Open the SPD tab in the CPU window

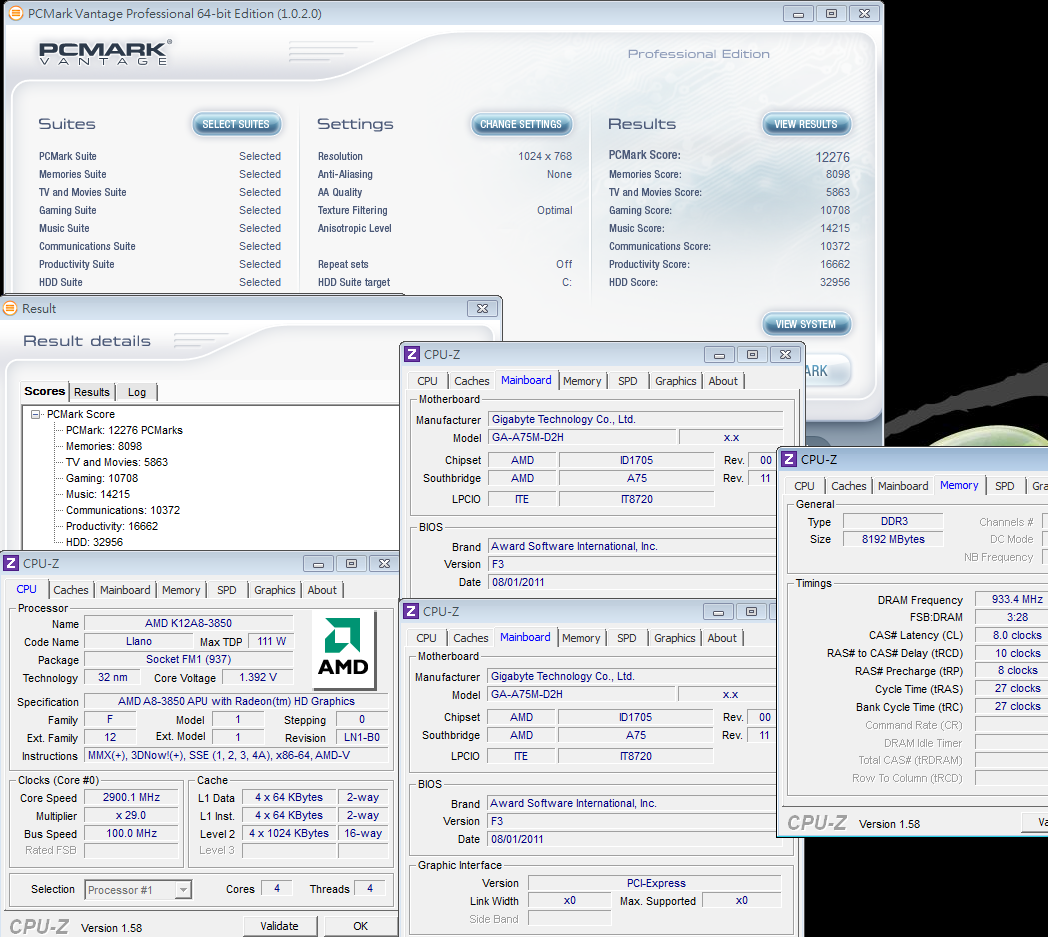pyautogui.click(x=227, y=590)
